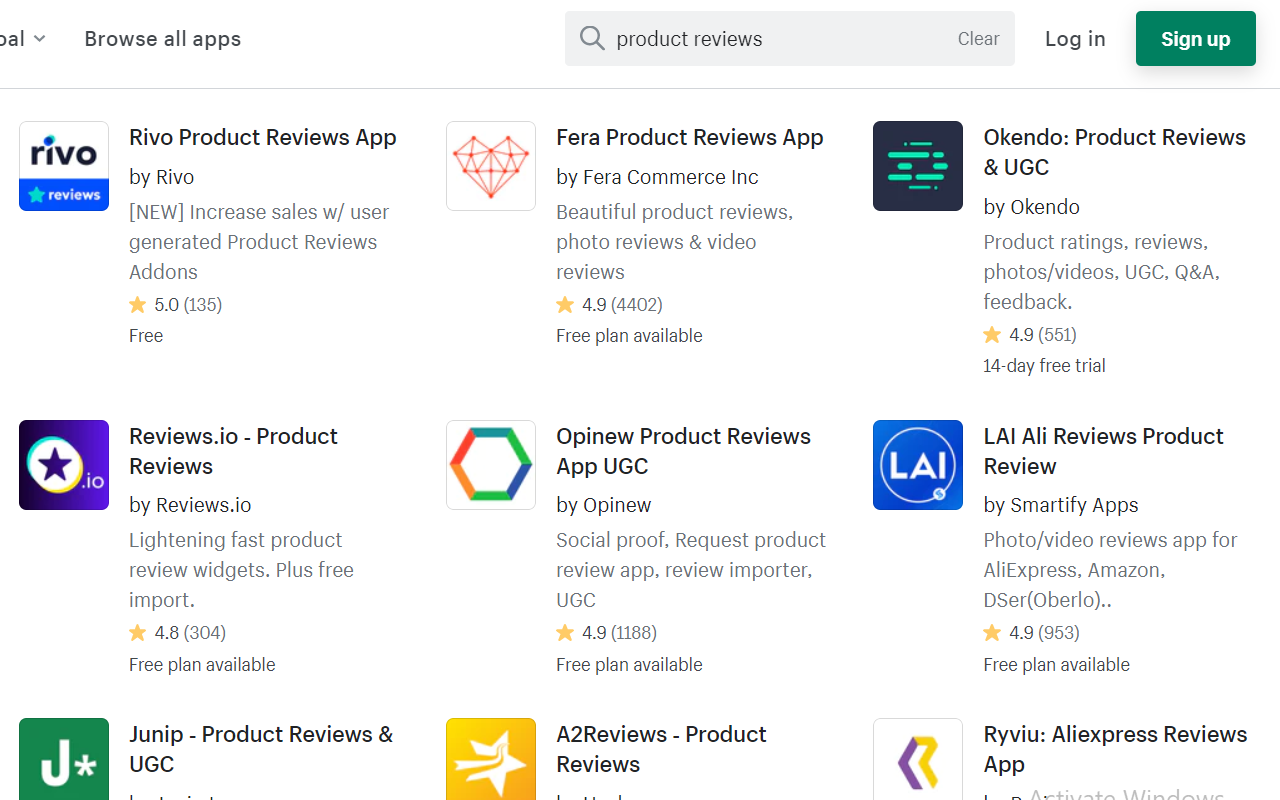Select the Fera heart-network logo
Image resolution: width=1280 pixels, height=800 pixels.
click(490, 166)
